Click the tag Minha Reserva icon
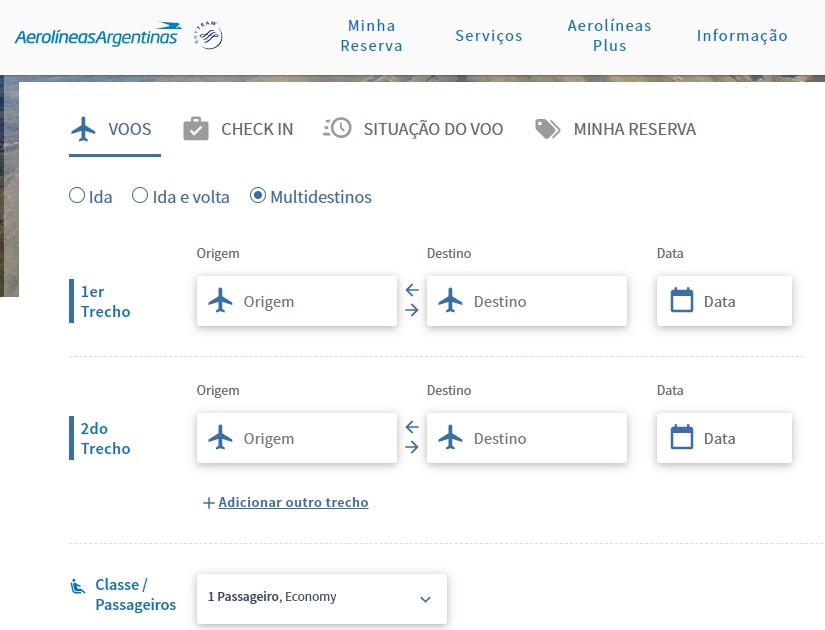The height and width of the screenshot is (630, 825). tap(547, 129)
